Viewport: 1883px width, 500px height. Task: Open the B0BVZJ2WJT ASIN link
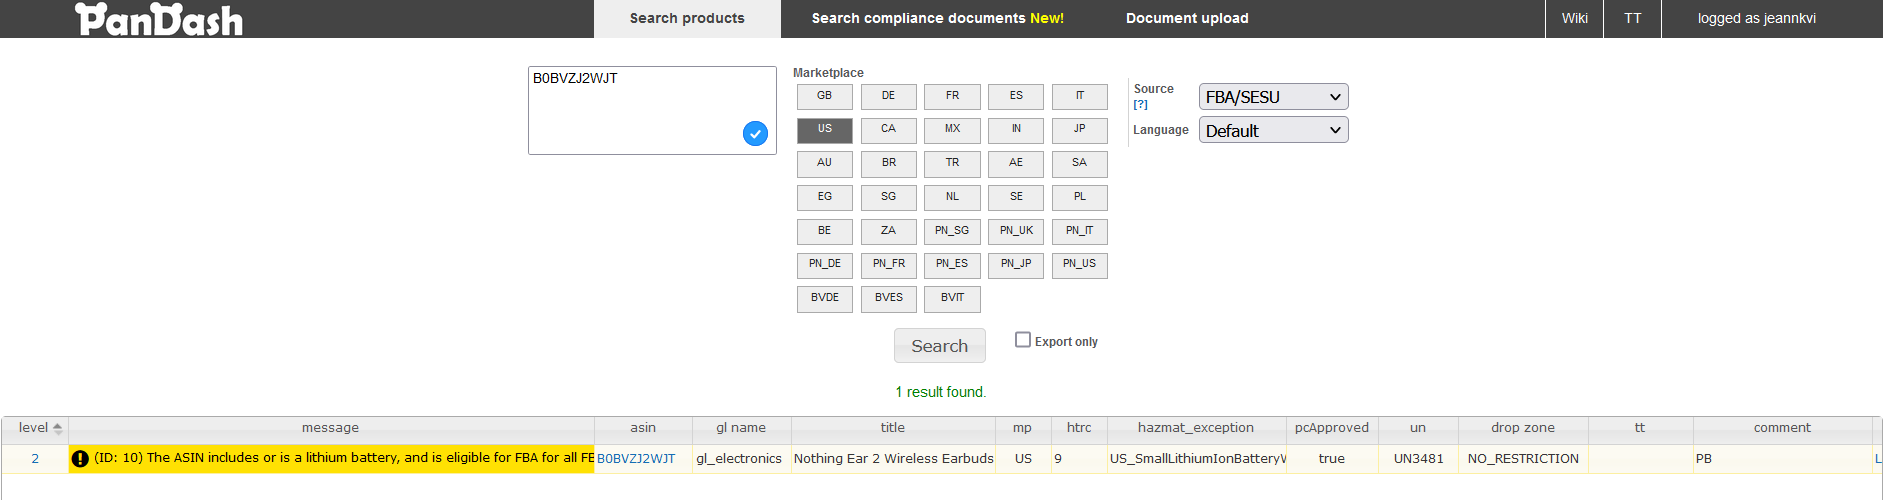tap(636, 459)
